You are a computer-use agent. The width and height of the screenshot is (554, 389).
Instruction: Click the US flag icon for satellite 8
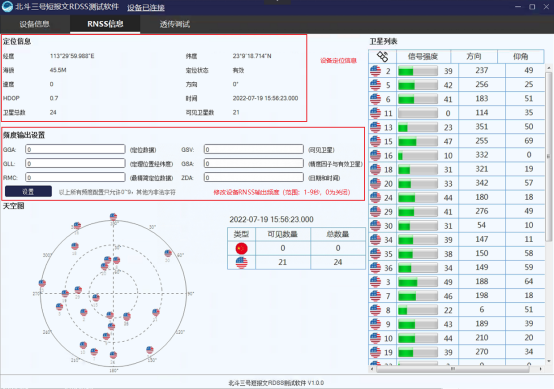tap(375, 310)
